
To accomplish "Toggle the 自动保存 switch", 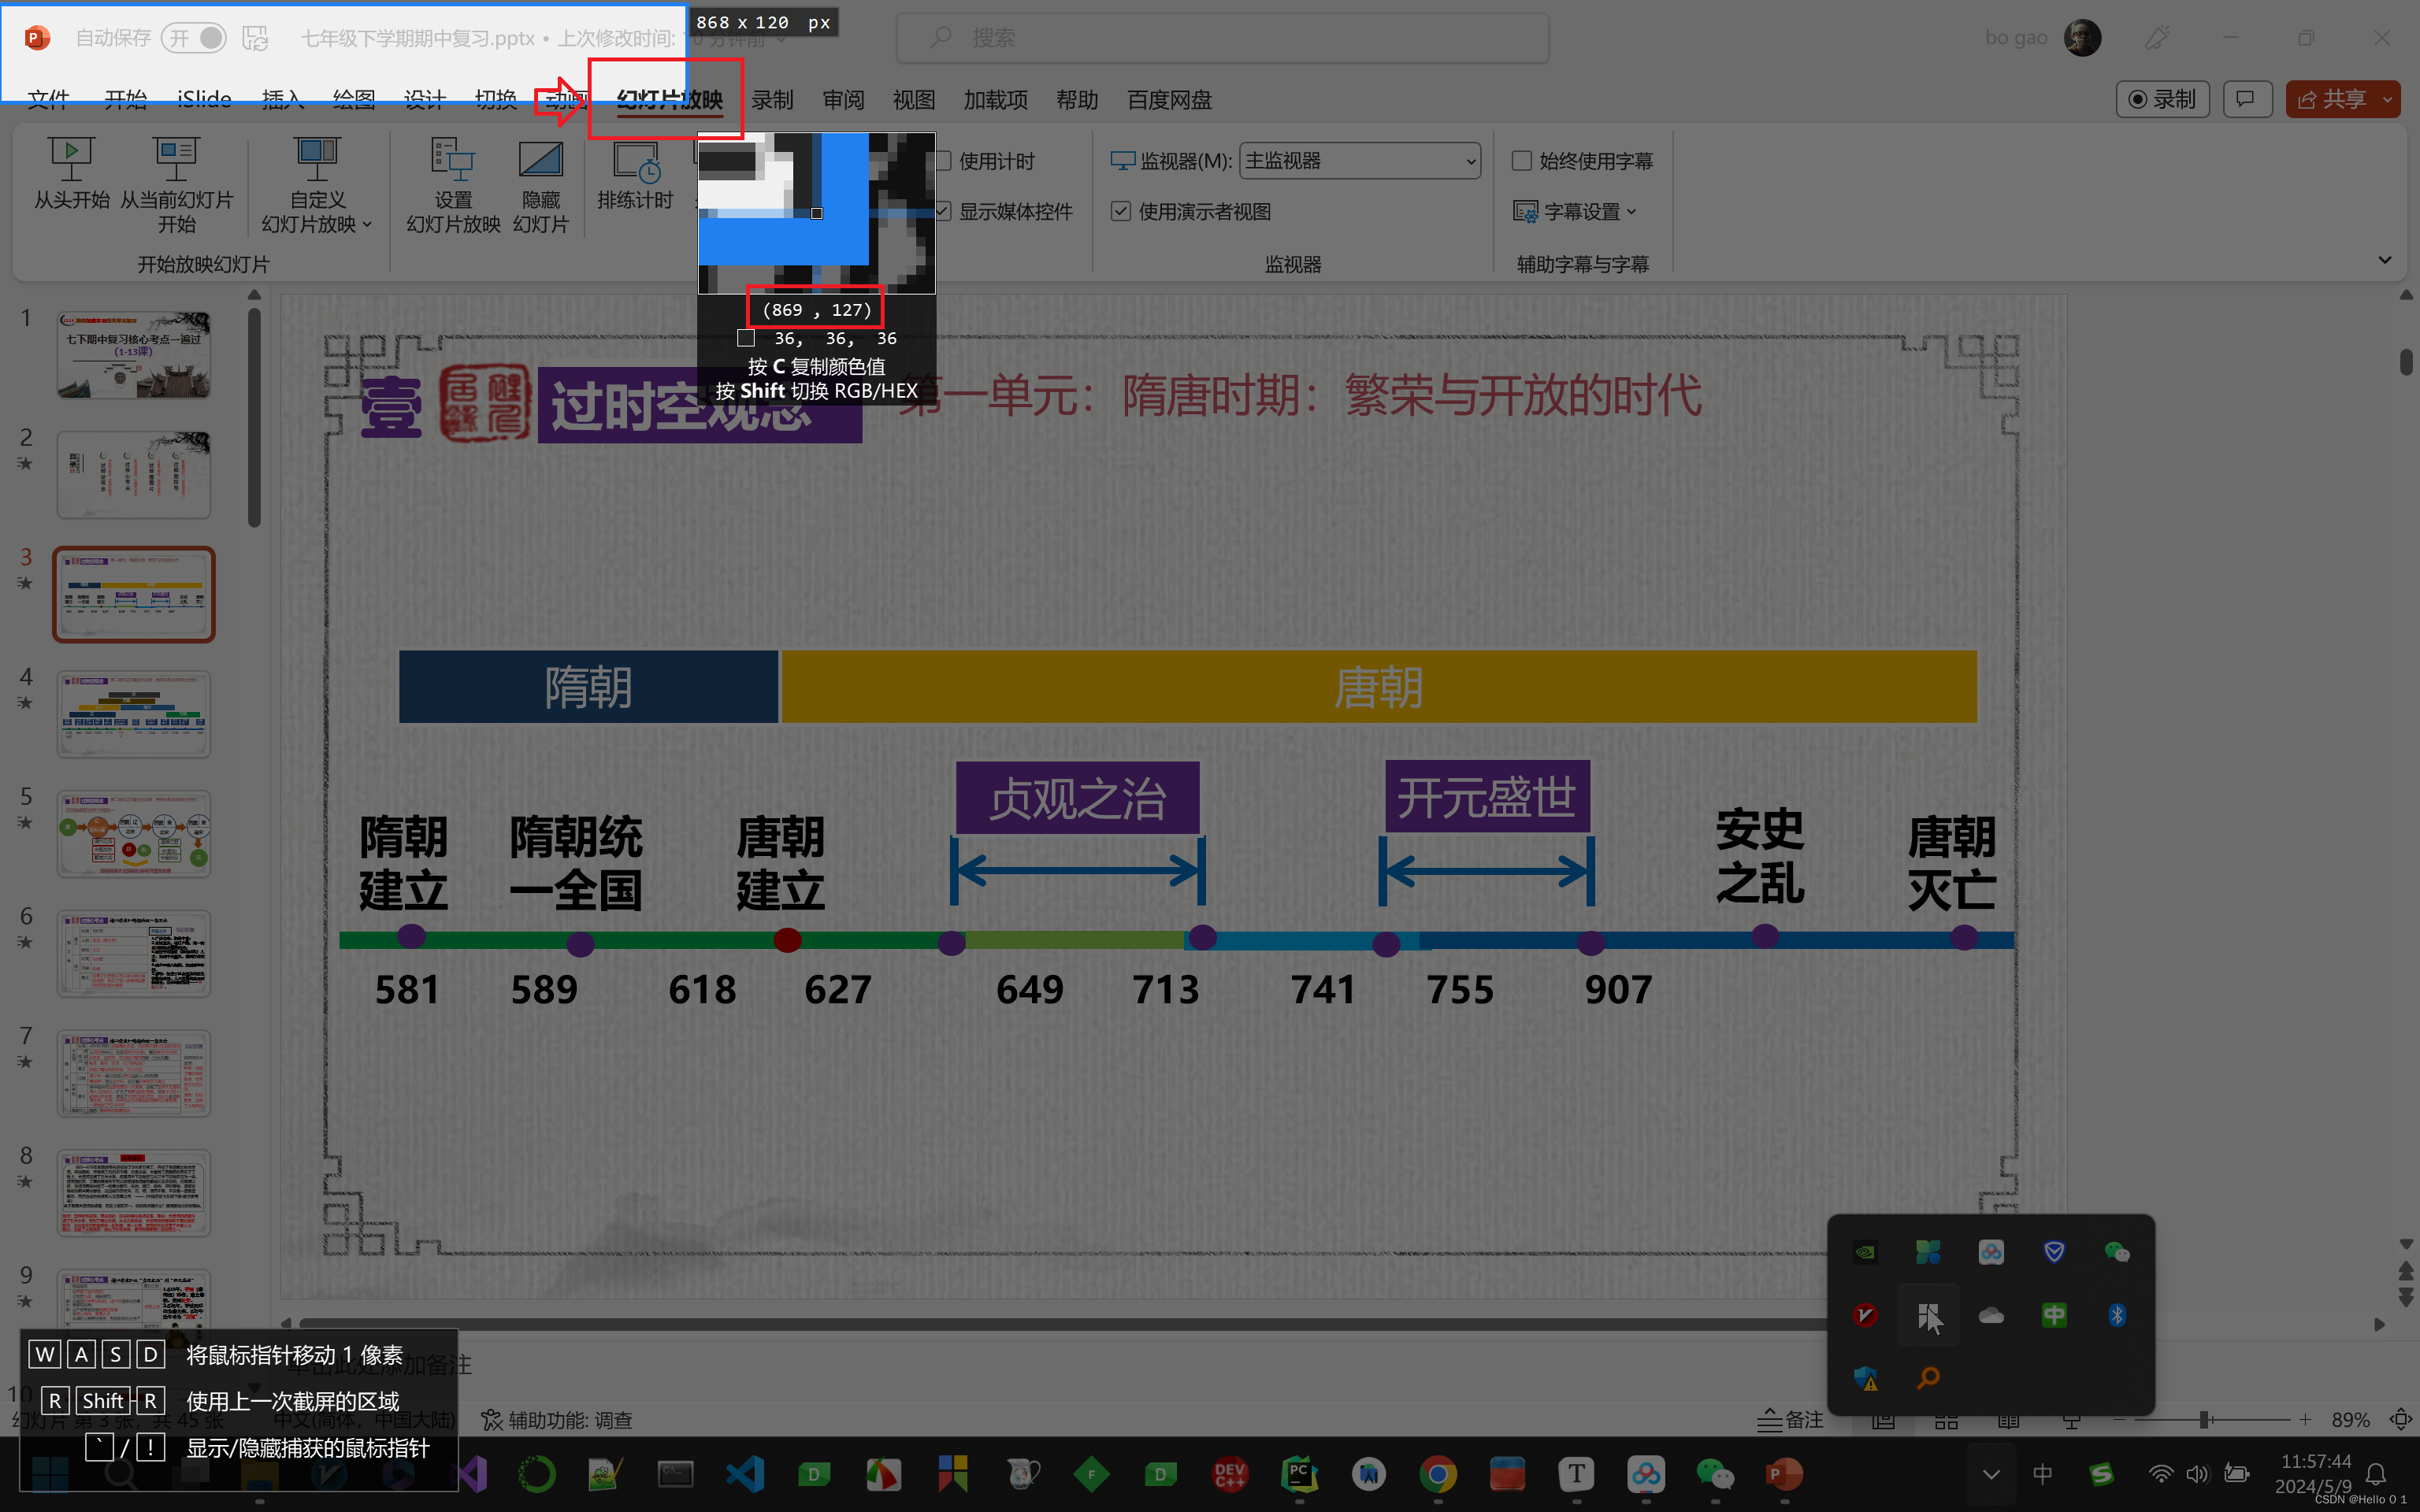I will click(194, 38).
